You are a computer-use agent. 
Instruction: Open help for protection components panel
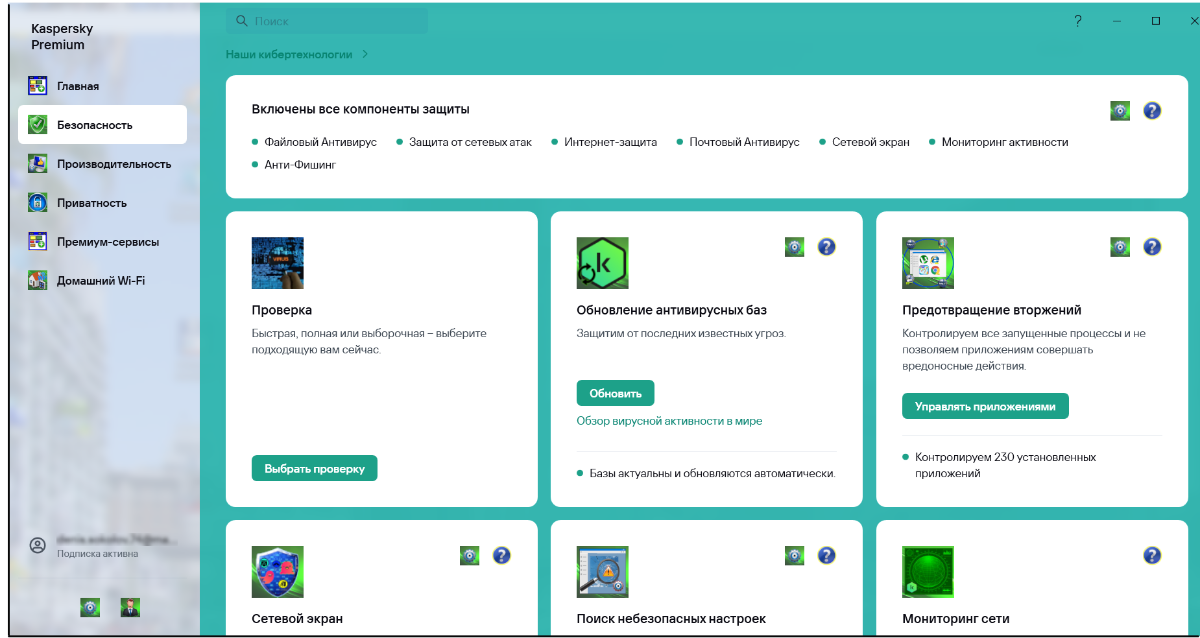1152,111
